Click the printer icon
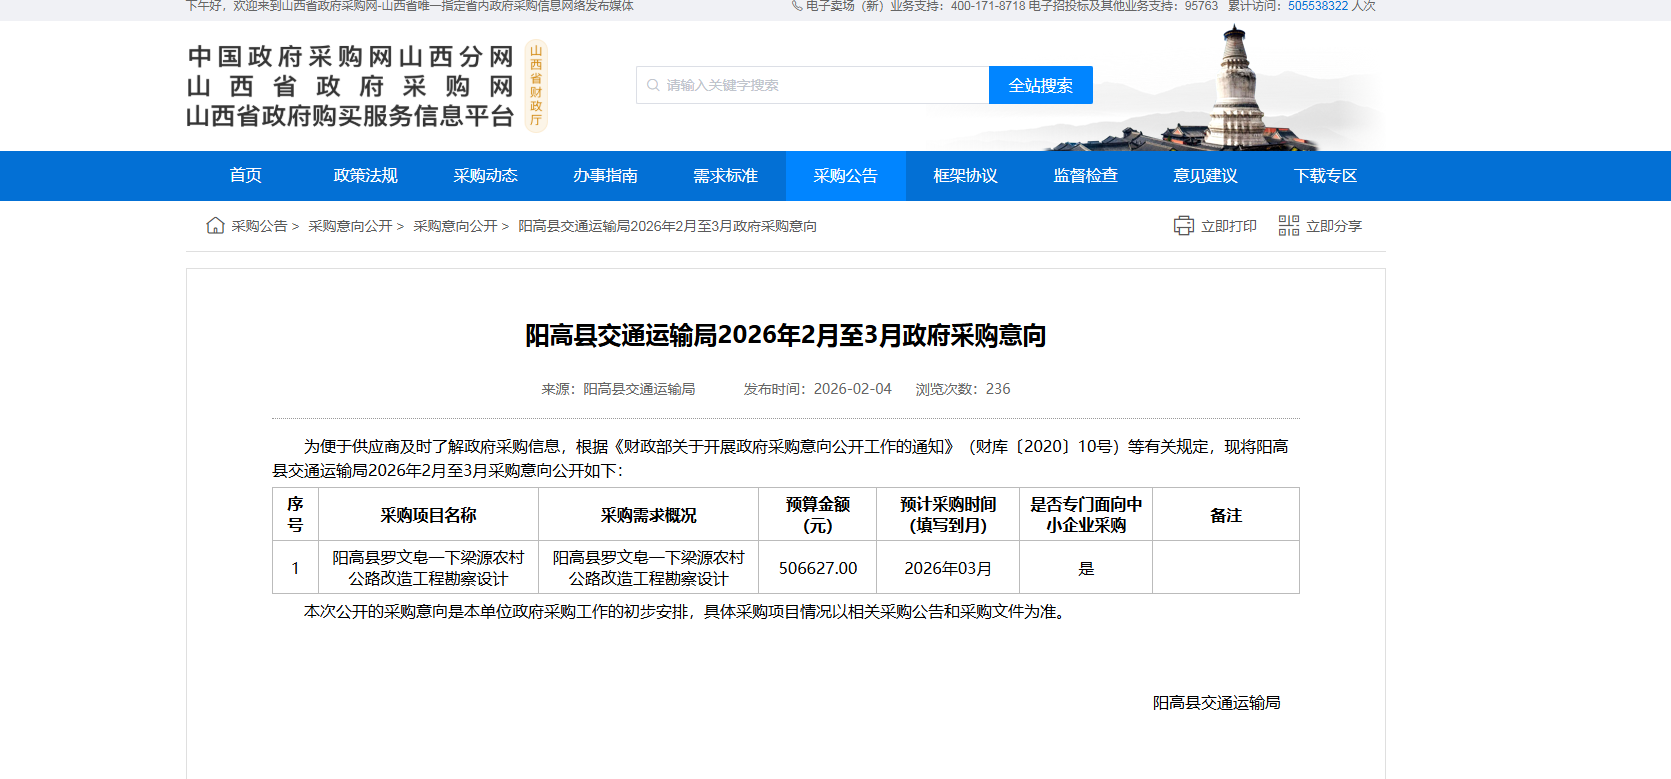This screenshot has width=1671, height=779. point(1183,226)
